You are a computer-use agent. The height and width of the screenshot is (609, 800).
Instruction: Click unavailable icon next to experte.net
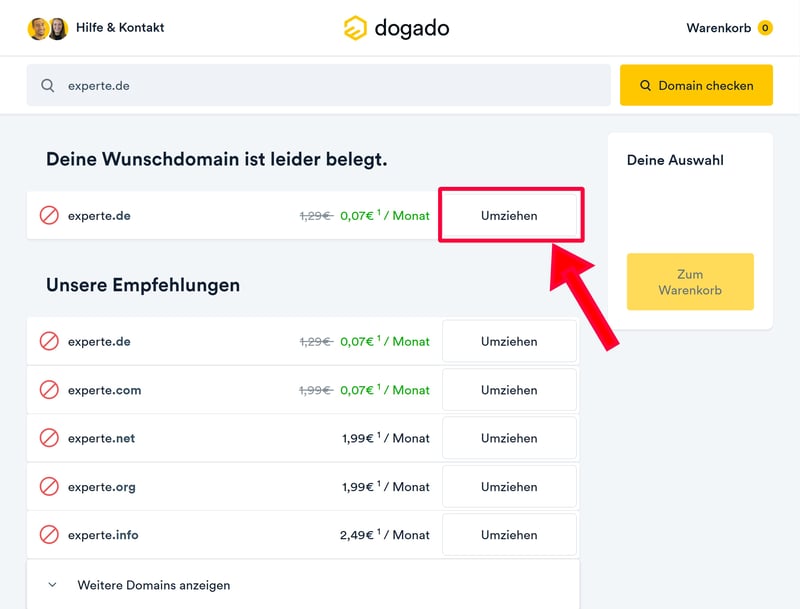49,438
